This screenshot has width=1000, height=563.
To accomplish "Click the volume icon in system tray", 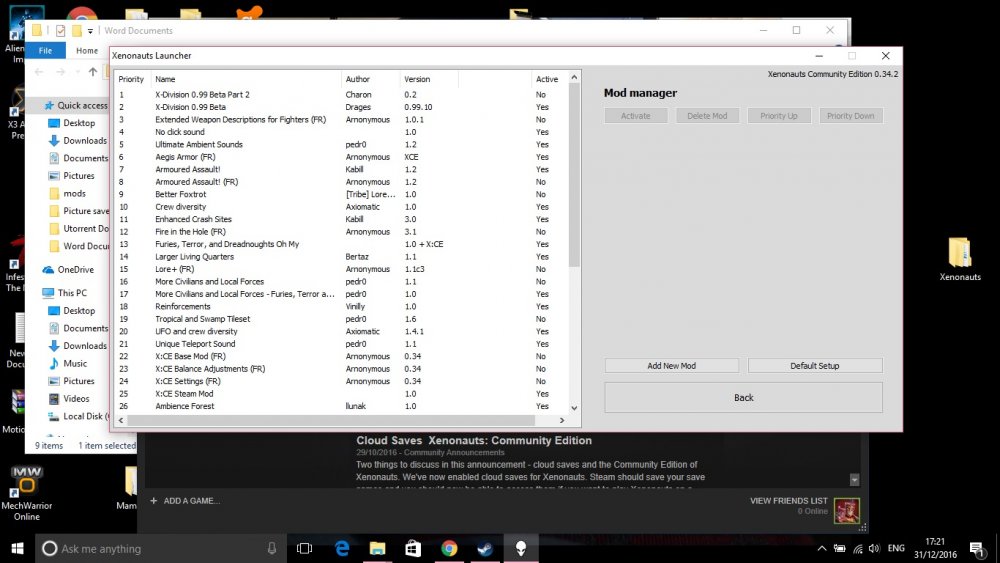I will tap(874, 548).
